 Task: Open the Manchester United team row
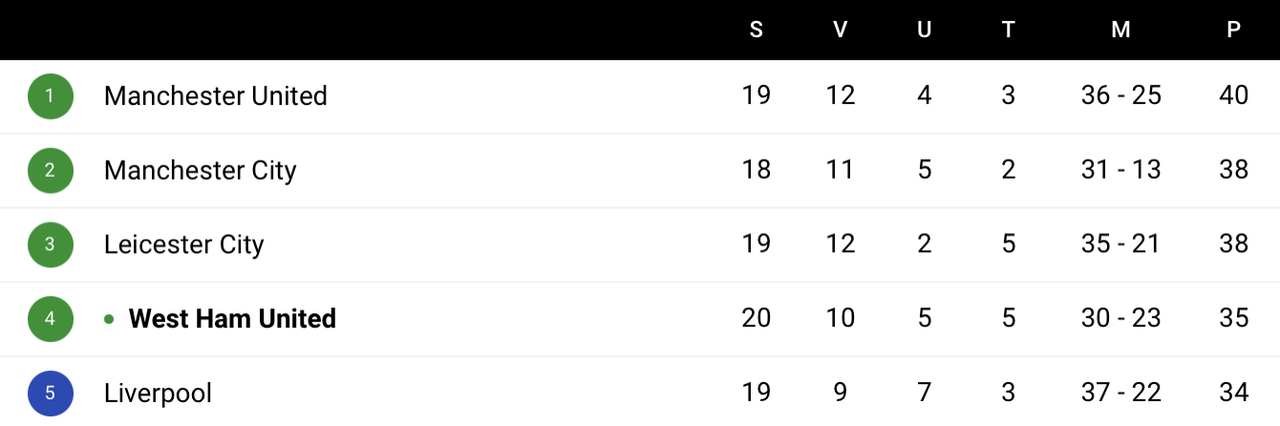coord(640,97)
